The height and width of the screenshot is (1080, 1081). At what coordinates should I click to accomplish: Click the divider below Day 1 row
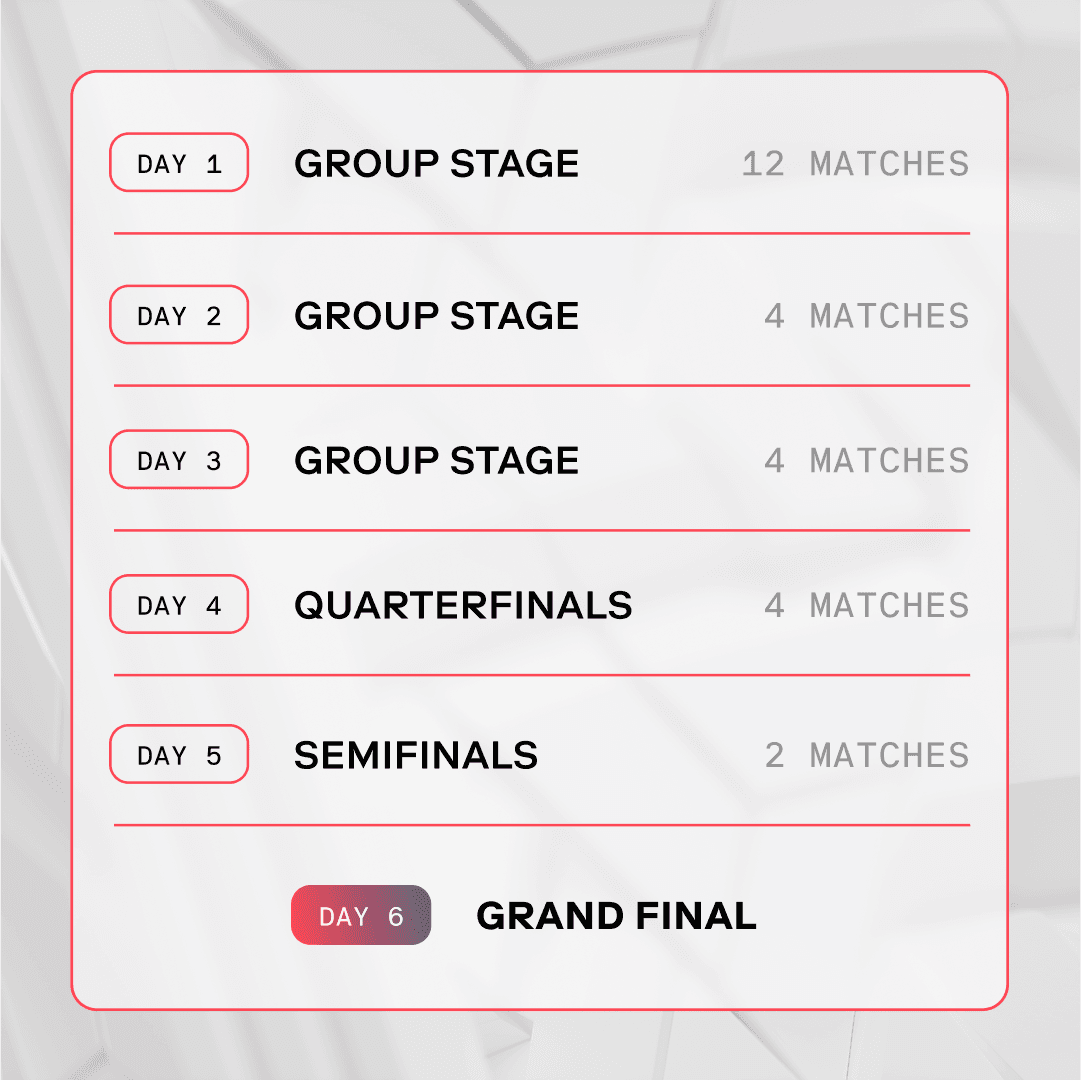[542, 234]
